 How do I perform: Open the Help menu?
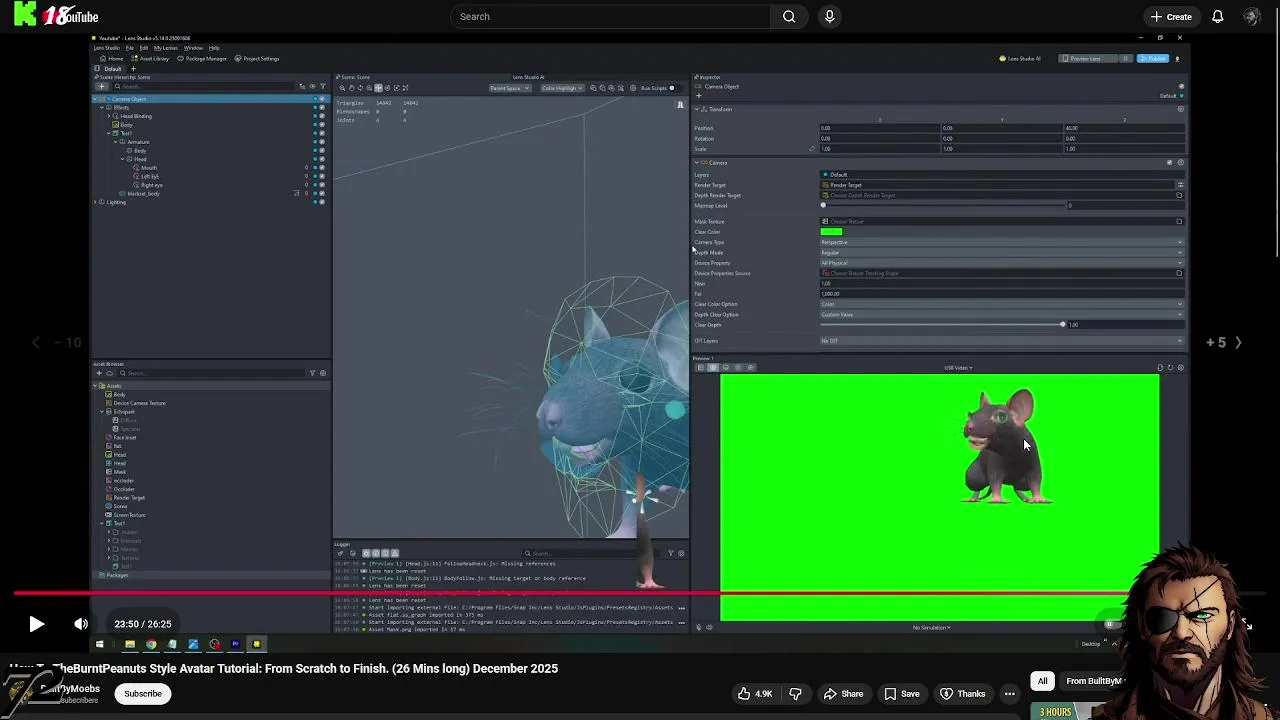point(214,48)
